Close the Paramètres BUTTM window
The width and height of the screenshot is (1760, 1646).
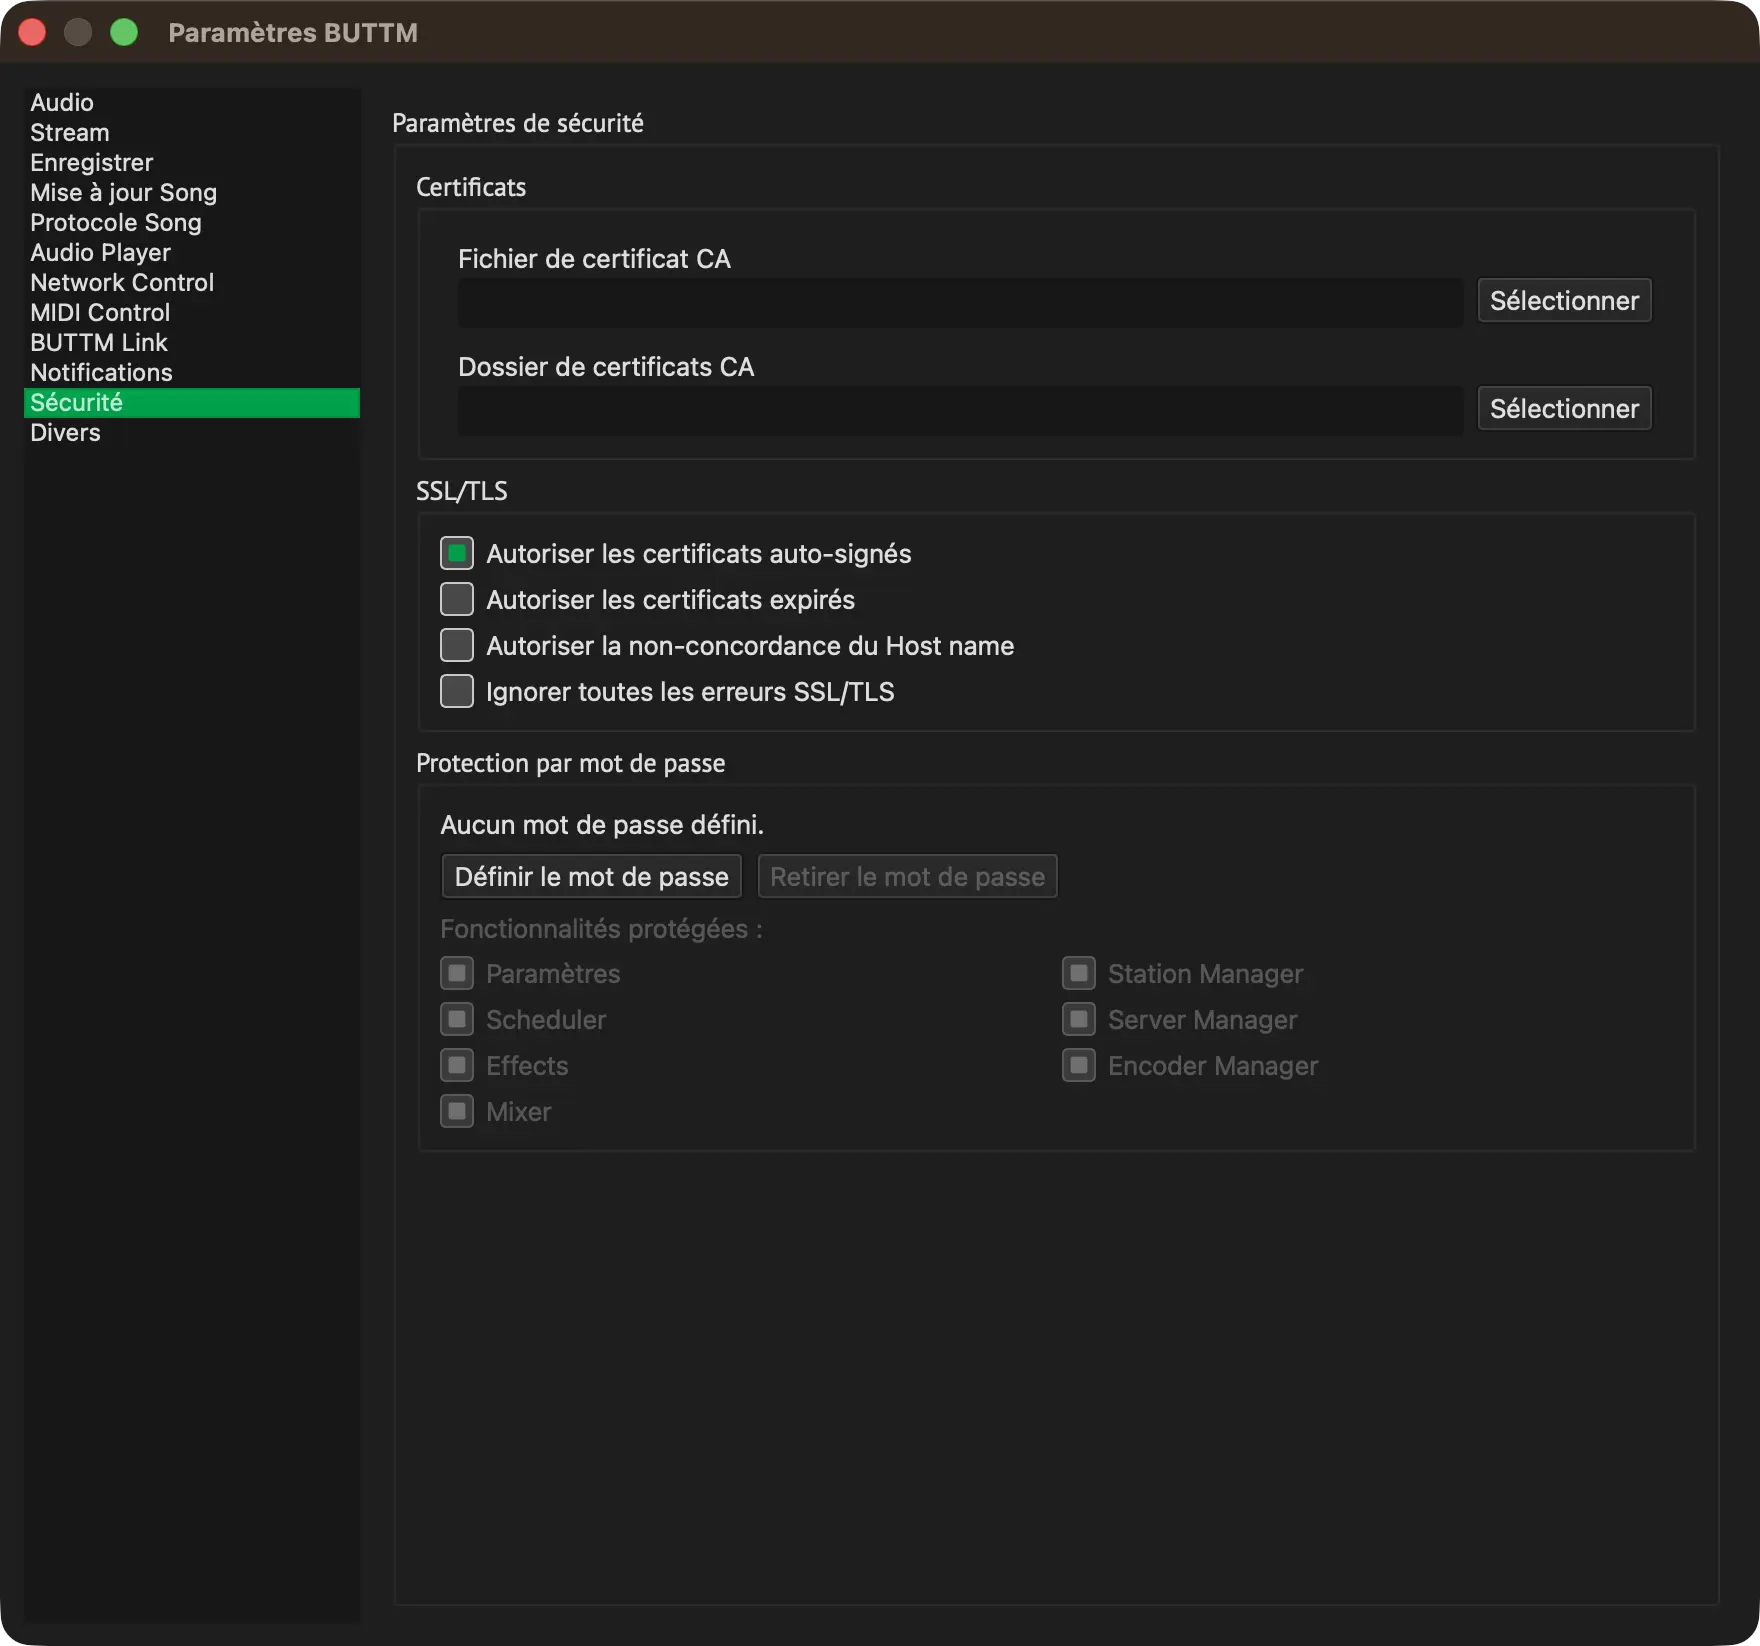pos(32,32)
